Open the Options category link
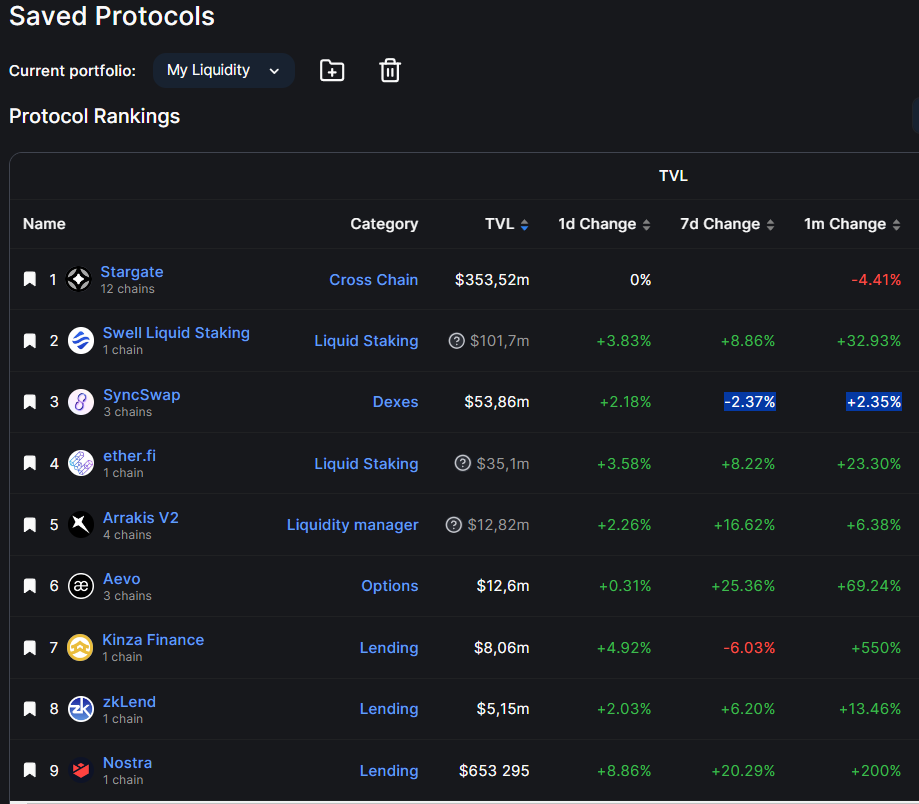The width and height of the screenshot is (919, 804). tap(390, 585)
